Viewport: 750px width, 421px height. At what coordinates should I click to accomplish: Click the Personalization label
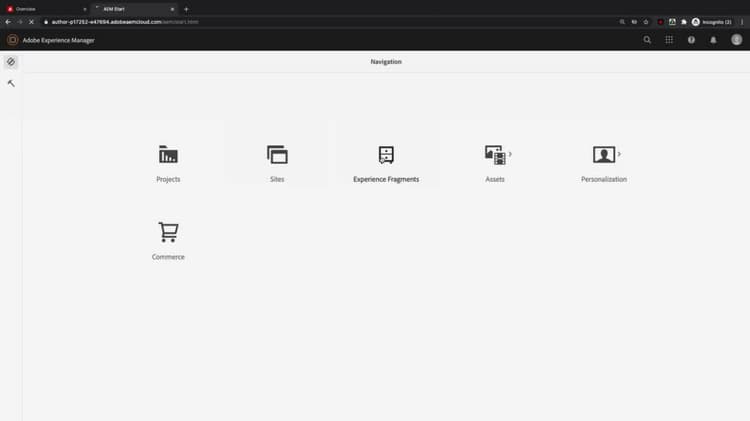point(604,179)
